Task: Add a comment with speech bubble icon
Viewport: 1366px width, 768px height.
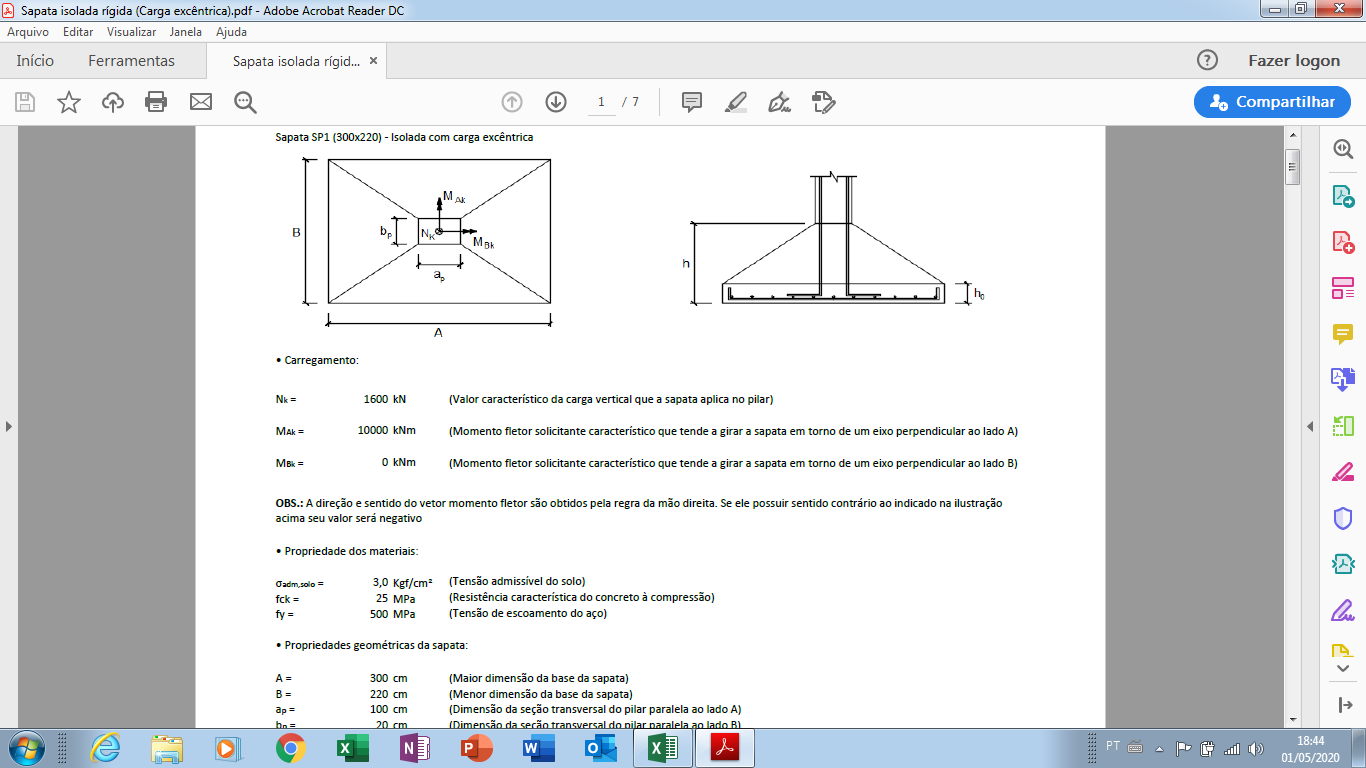Action: coord(691,102)
